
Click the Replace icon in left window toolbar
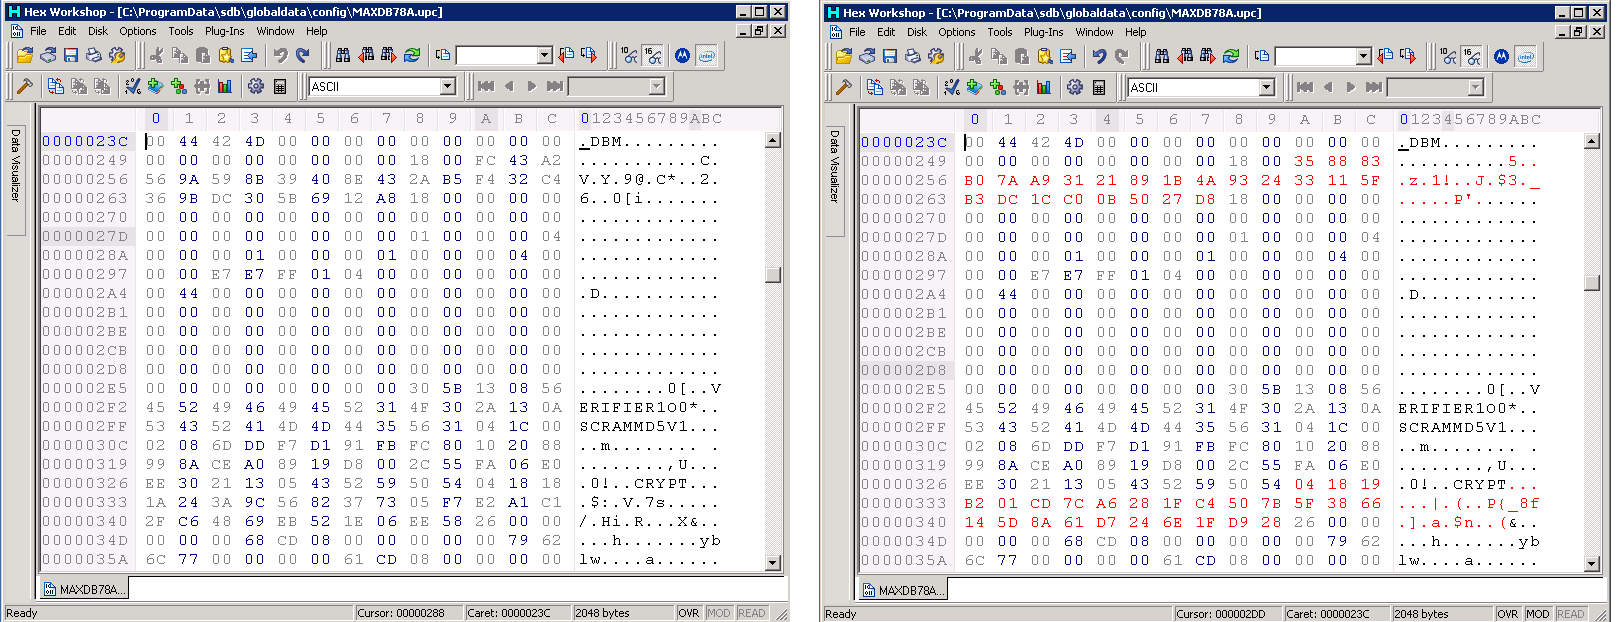coord(412,55)
